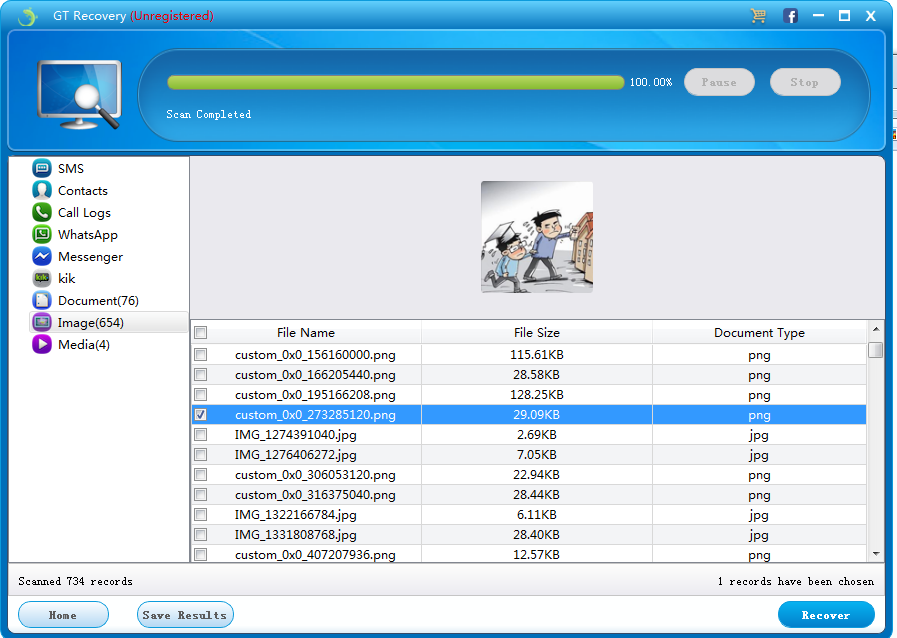The height and width of the screenshot is (638, 897).
Task: Toggle the select-all checkbox in header
Action: click(x=201, y=332)
